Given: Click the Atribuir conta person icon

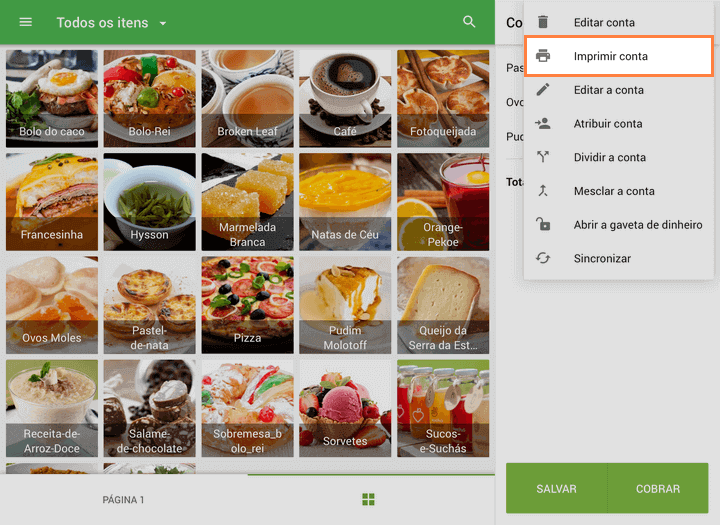Looking at the screenshot, I should (543, 124).
